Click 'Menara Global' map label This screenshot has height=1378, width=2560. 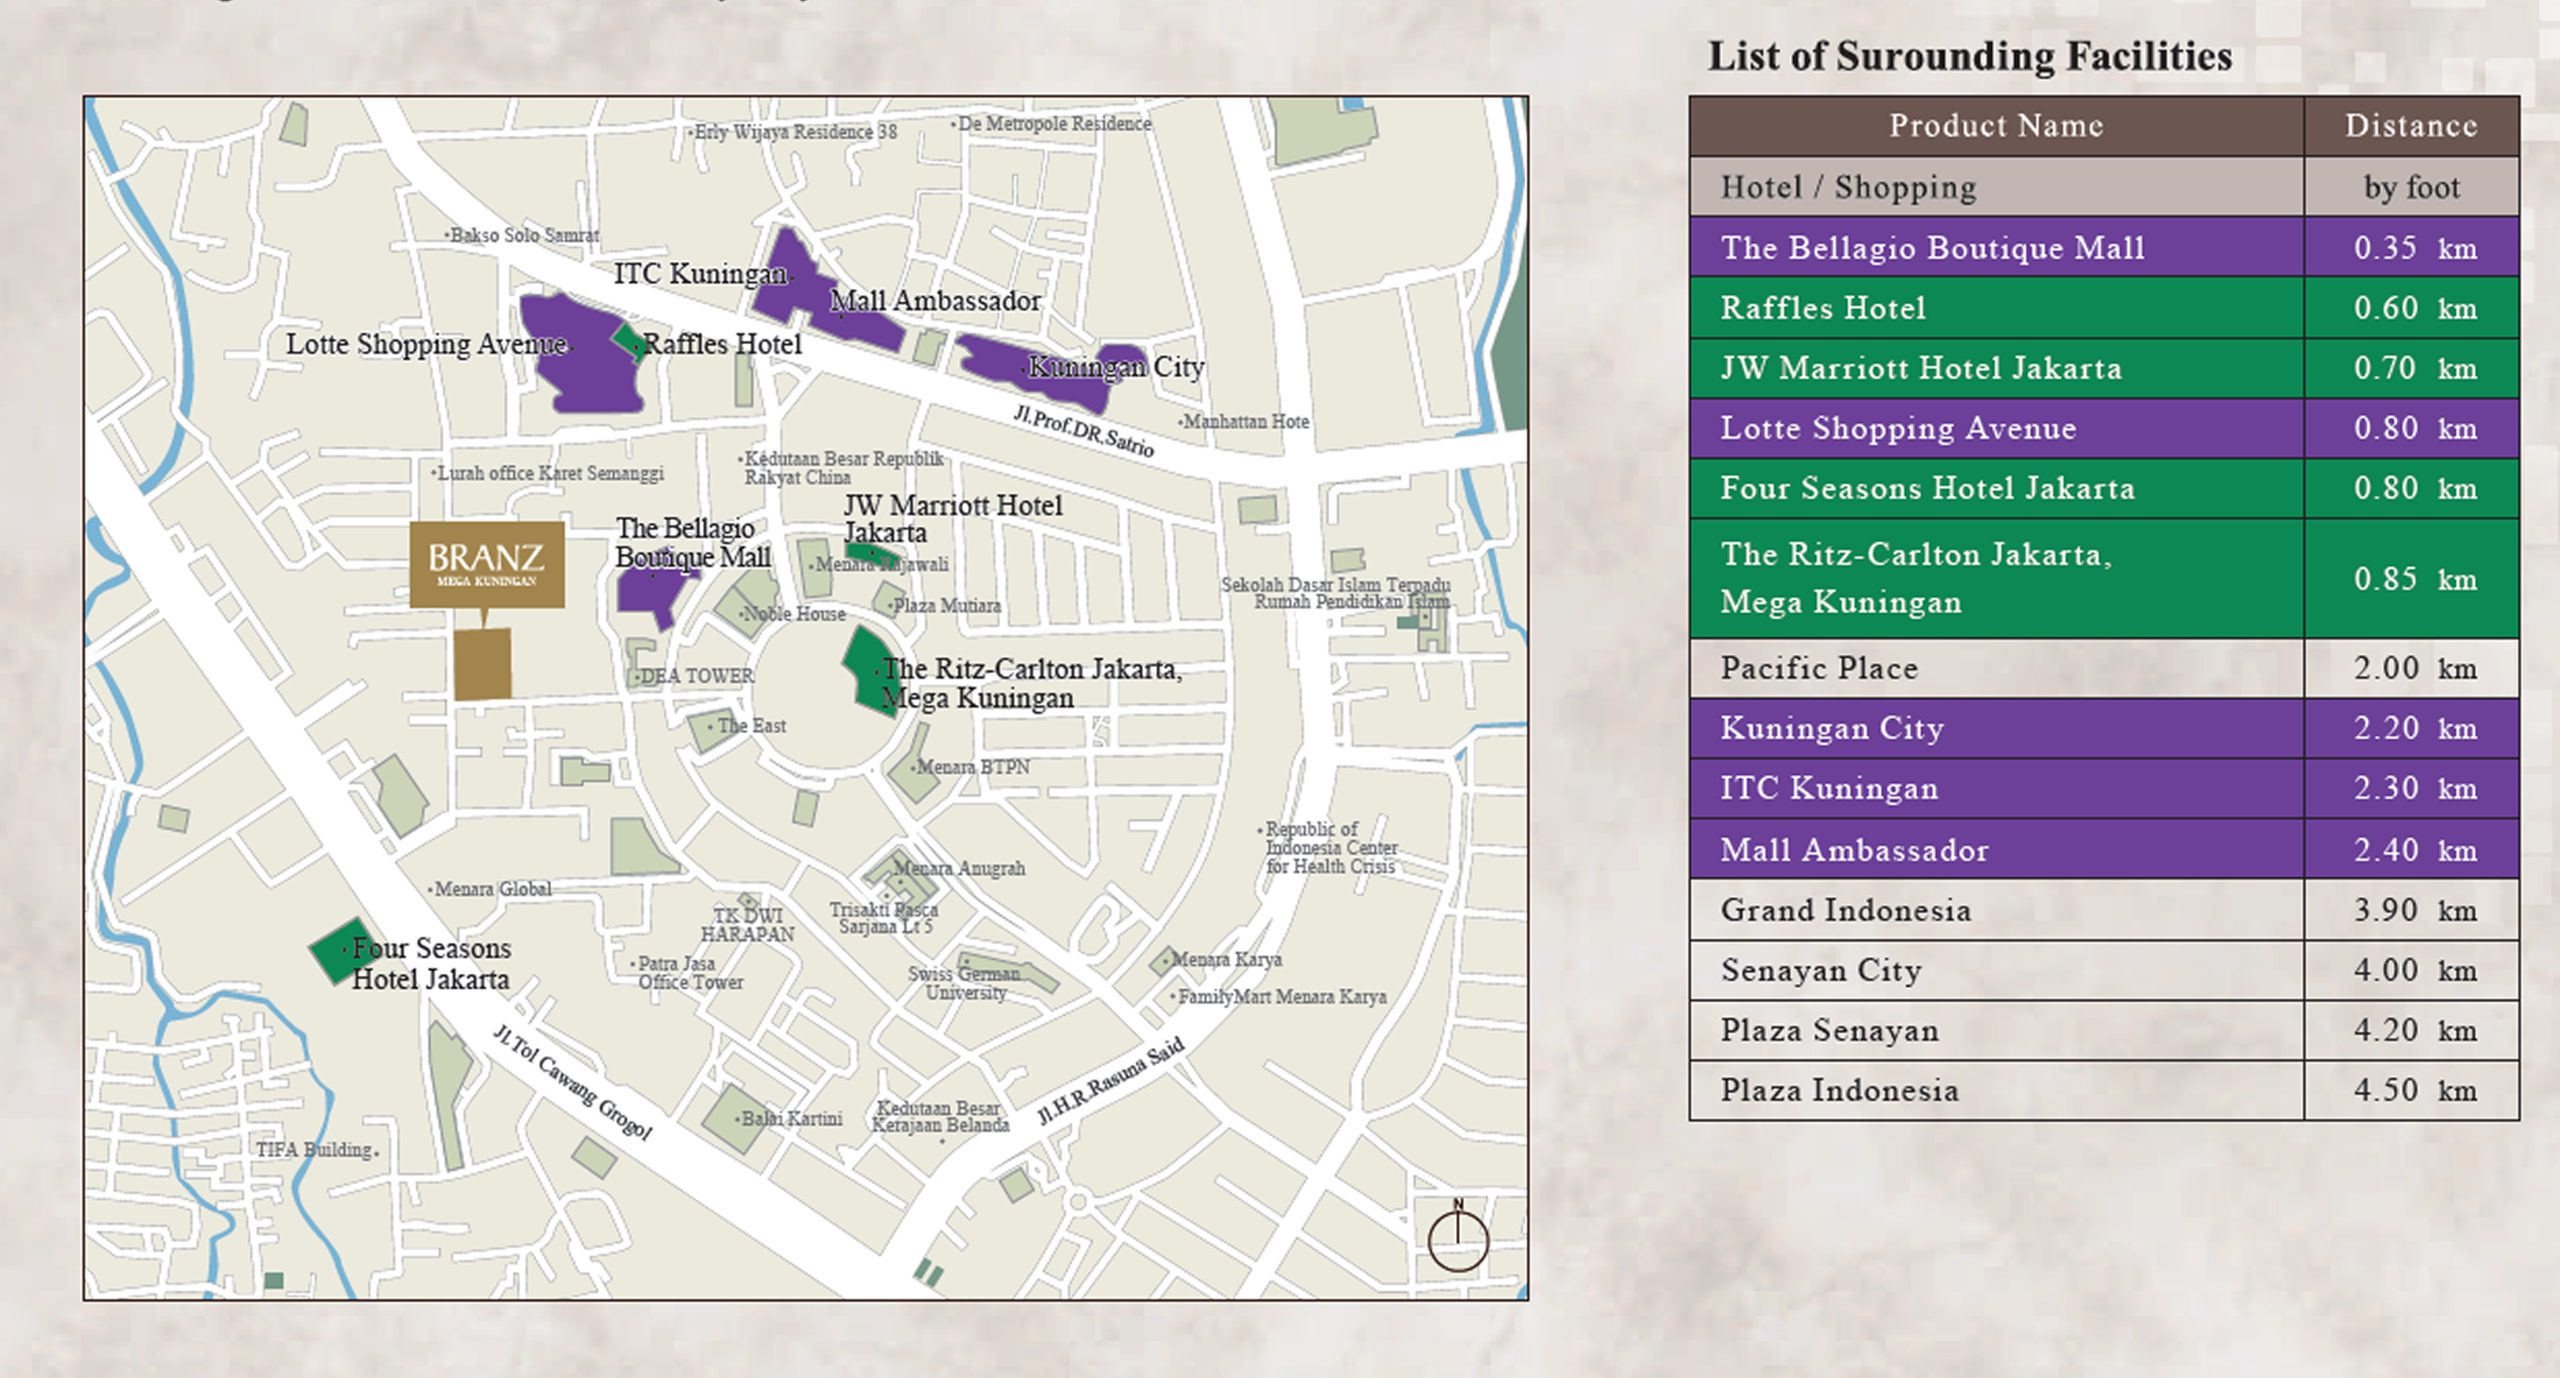coord(492,889)
